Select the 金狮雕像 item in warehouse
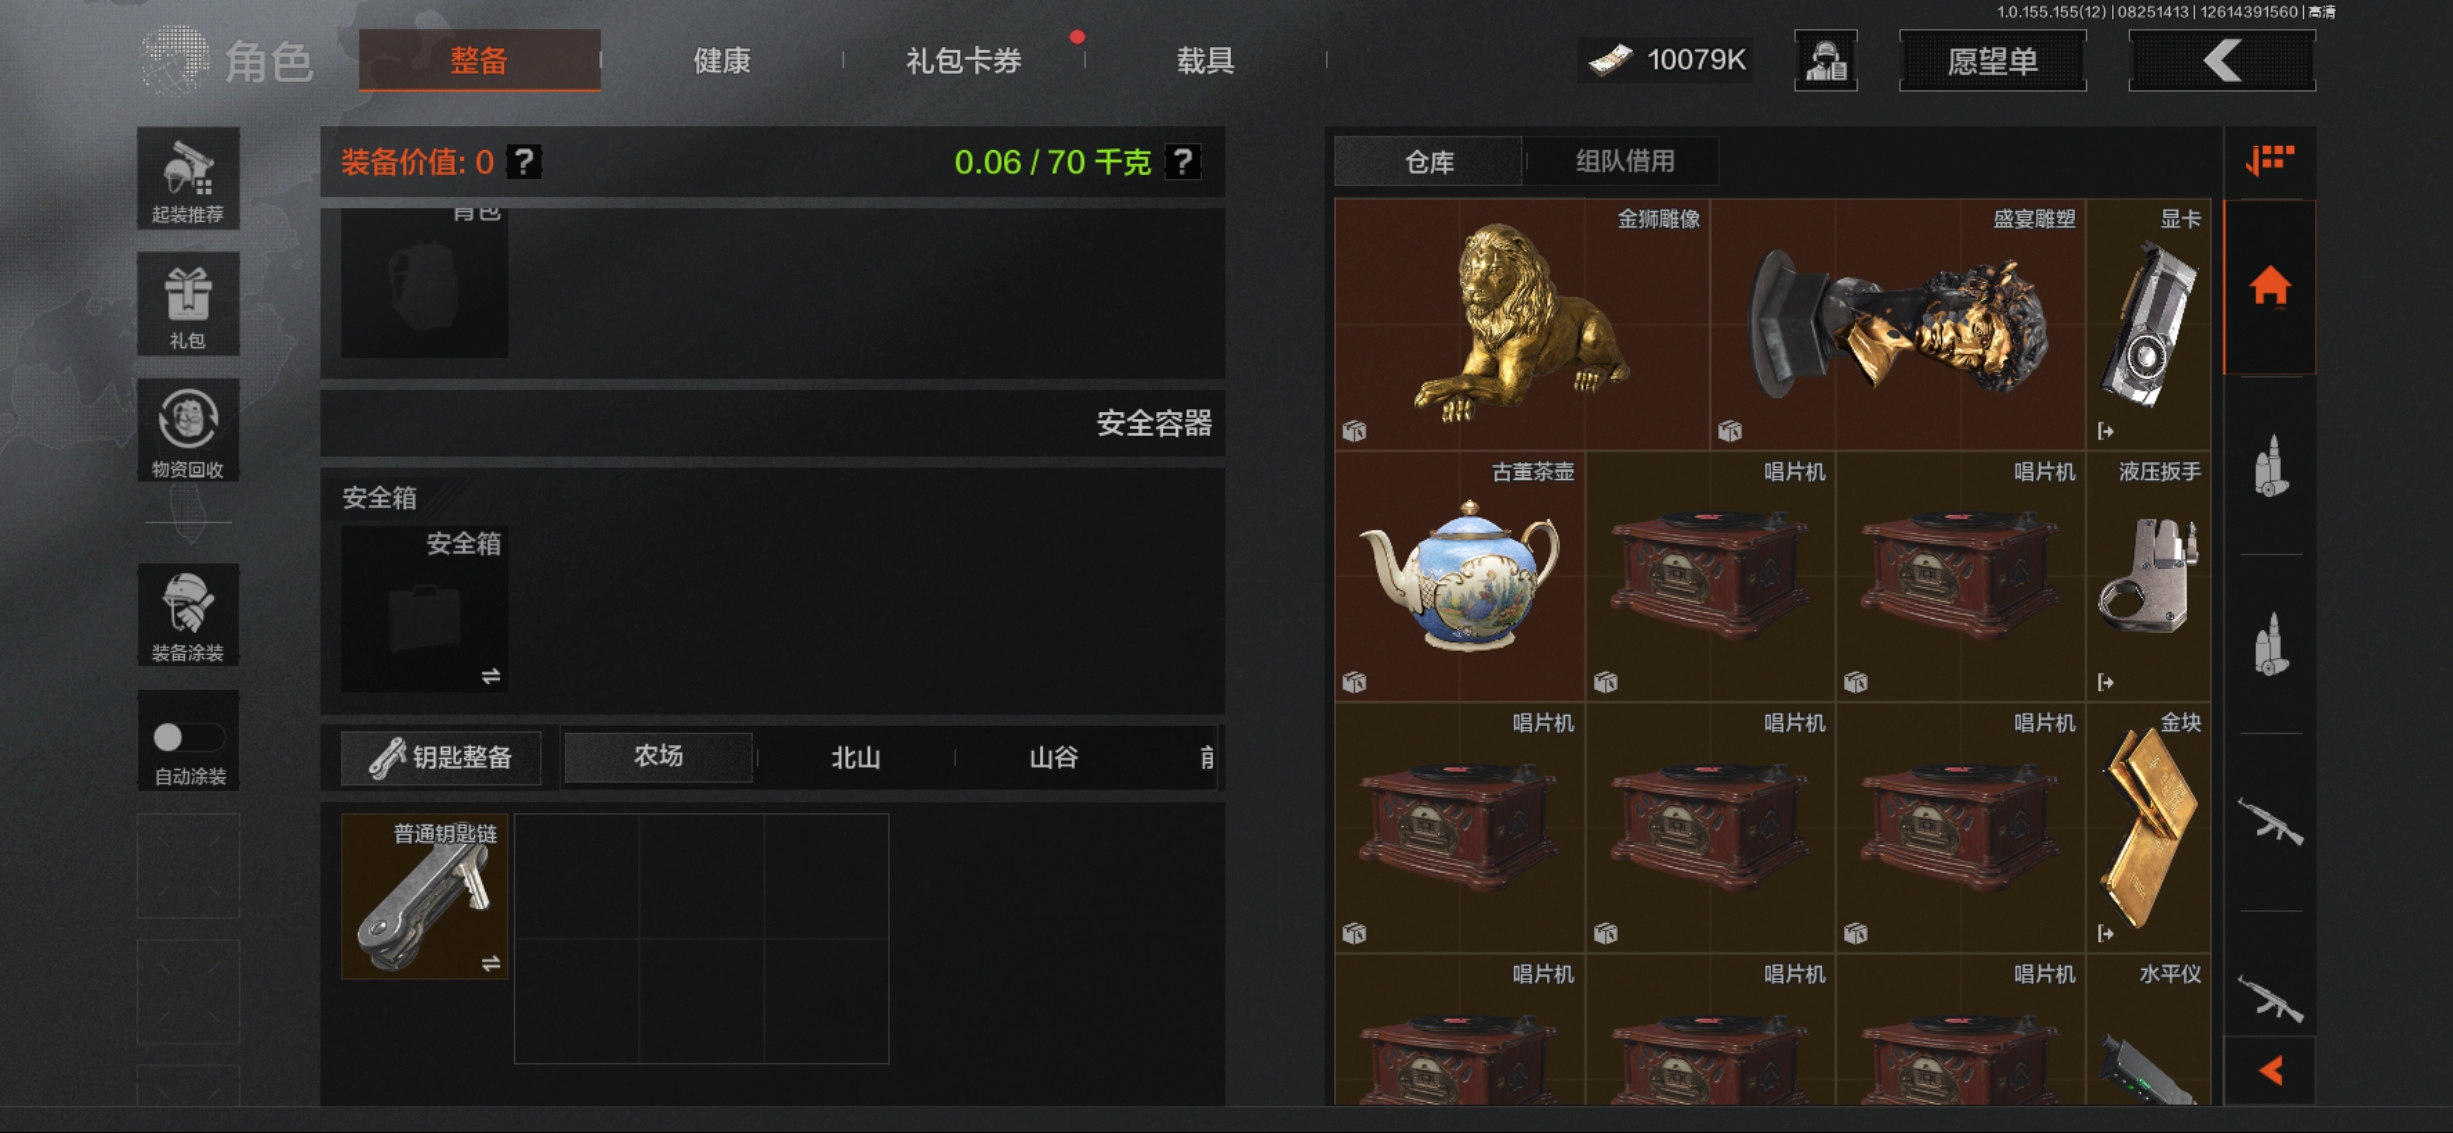This screenshot has width=2453, height=1133. (x=1522, y=324)
